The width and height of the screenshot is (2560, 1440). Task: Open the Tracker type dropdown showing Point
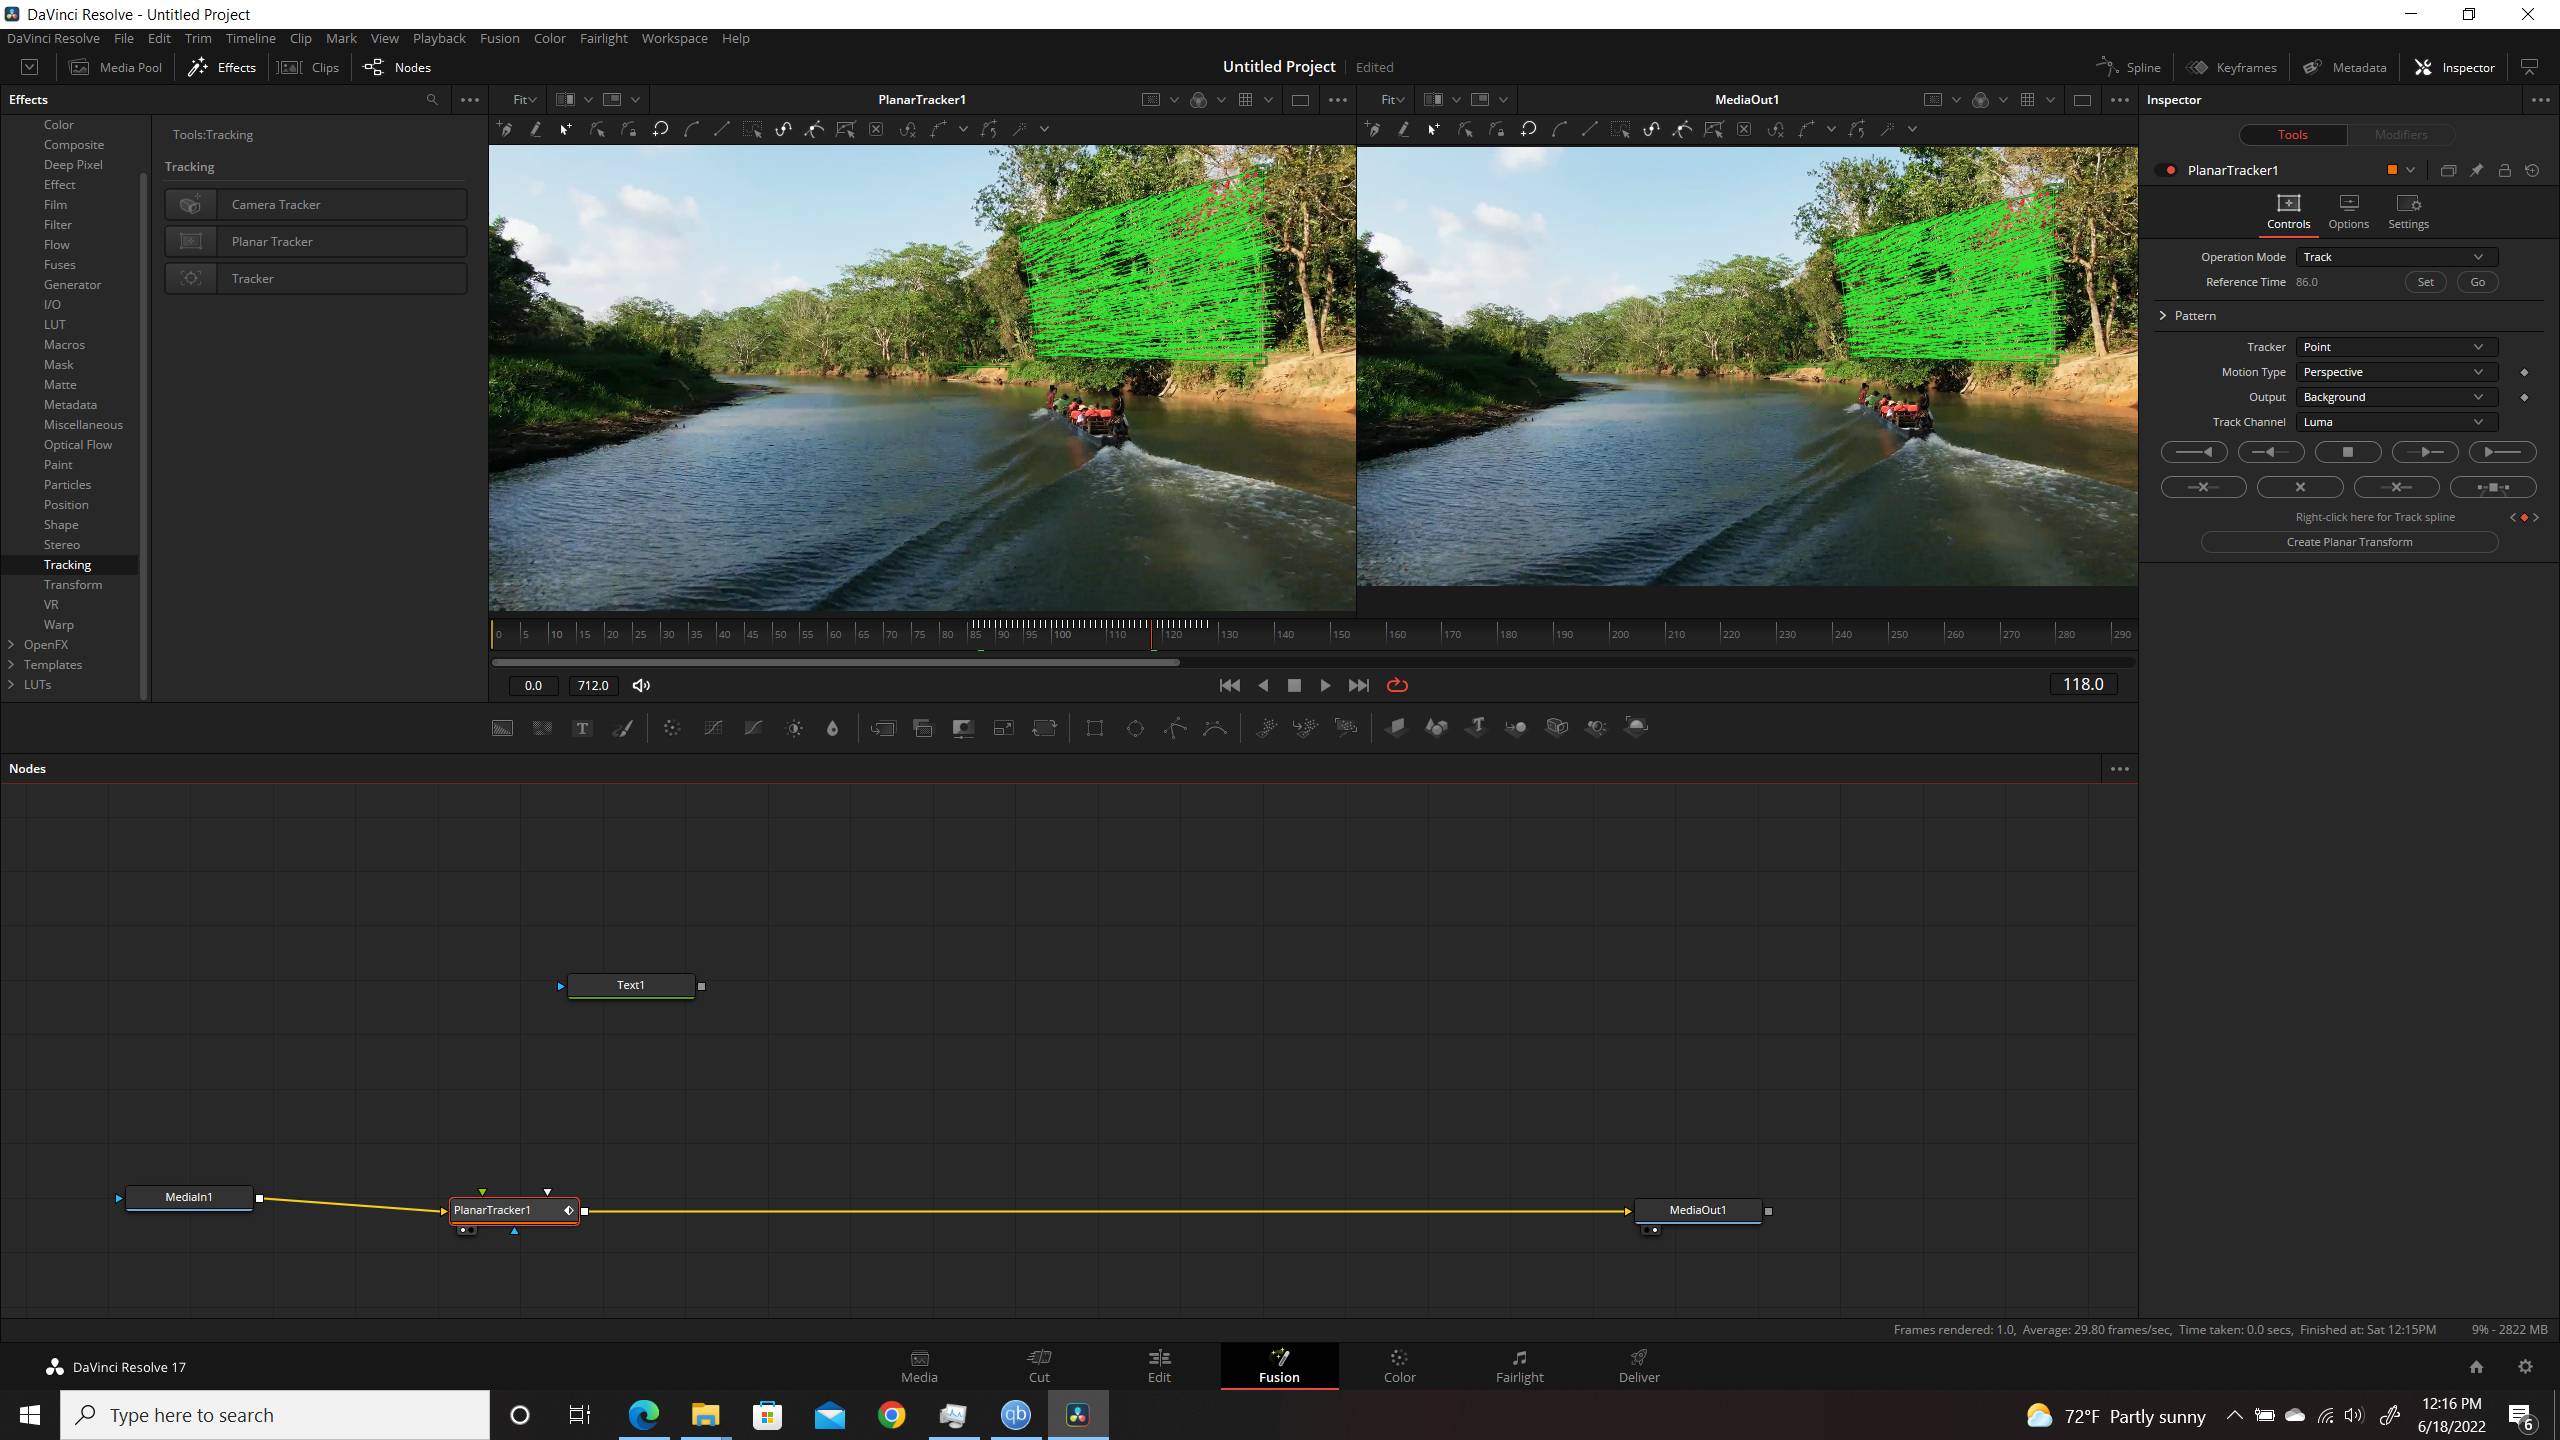[x=2396, y=348]
